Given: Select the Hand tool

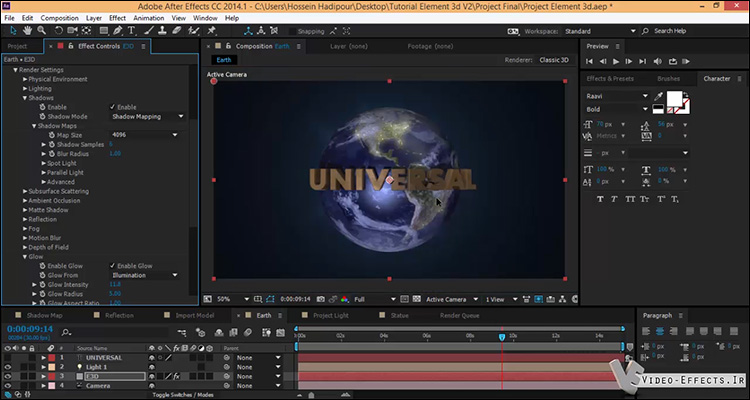Looking at the screenshot, I should (27, 31).
